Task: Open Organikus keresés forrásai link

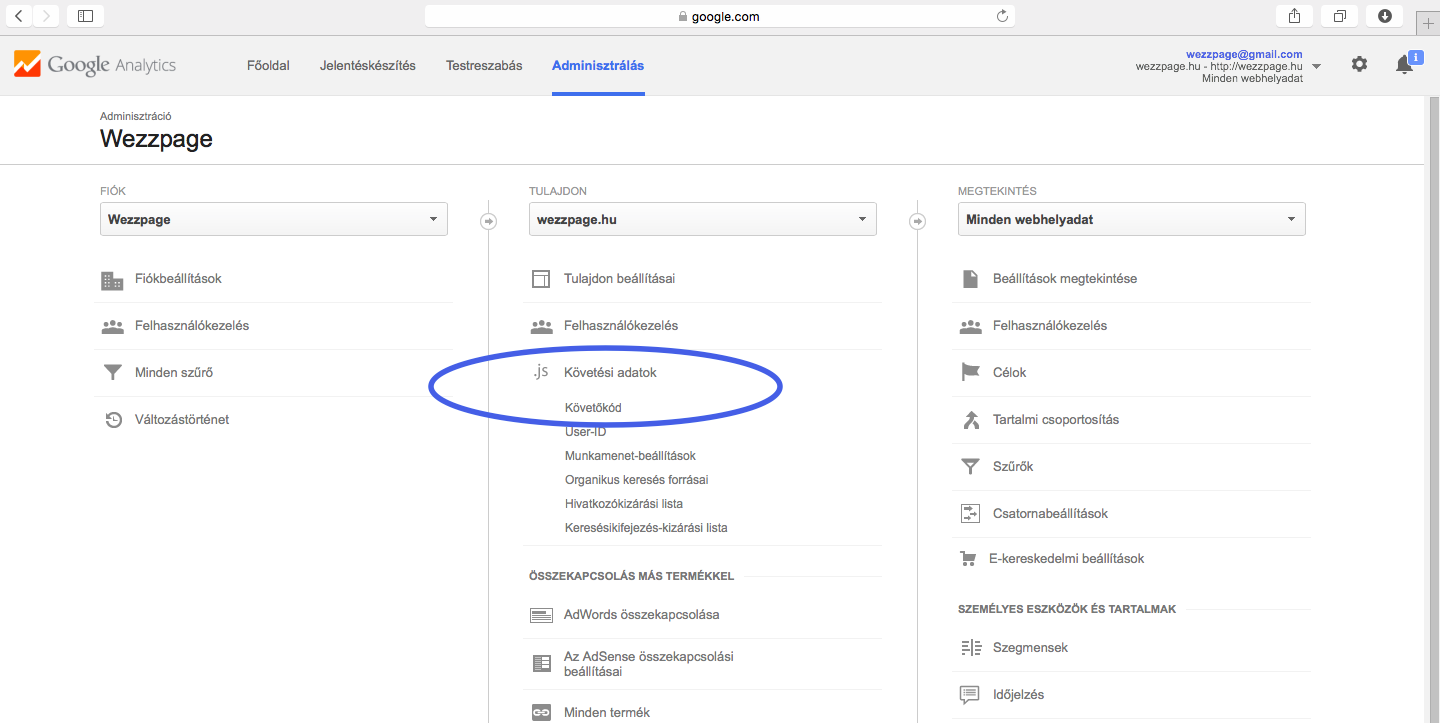Action: click(636, 480)
